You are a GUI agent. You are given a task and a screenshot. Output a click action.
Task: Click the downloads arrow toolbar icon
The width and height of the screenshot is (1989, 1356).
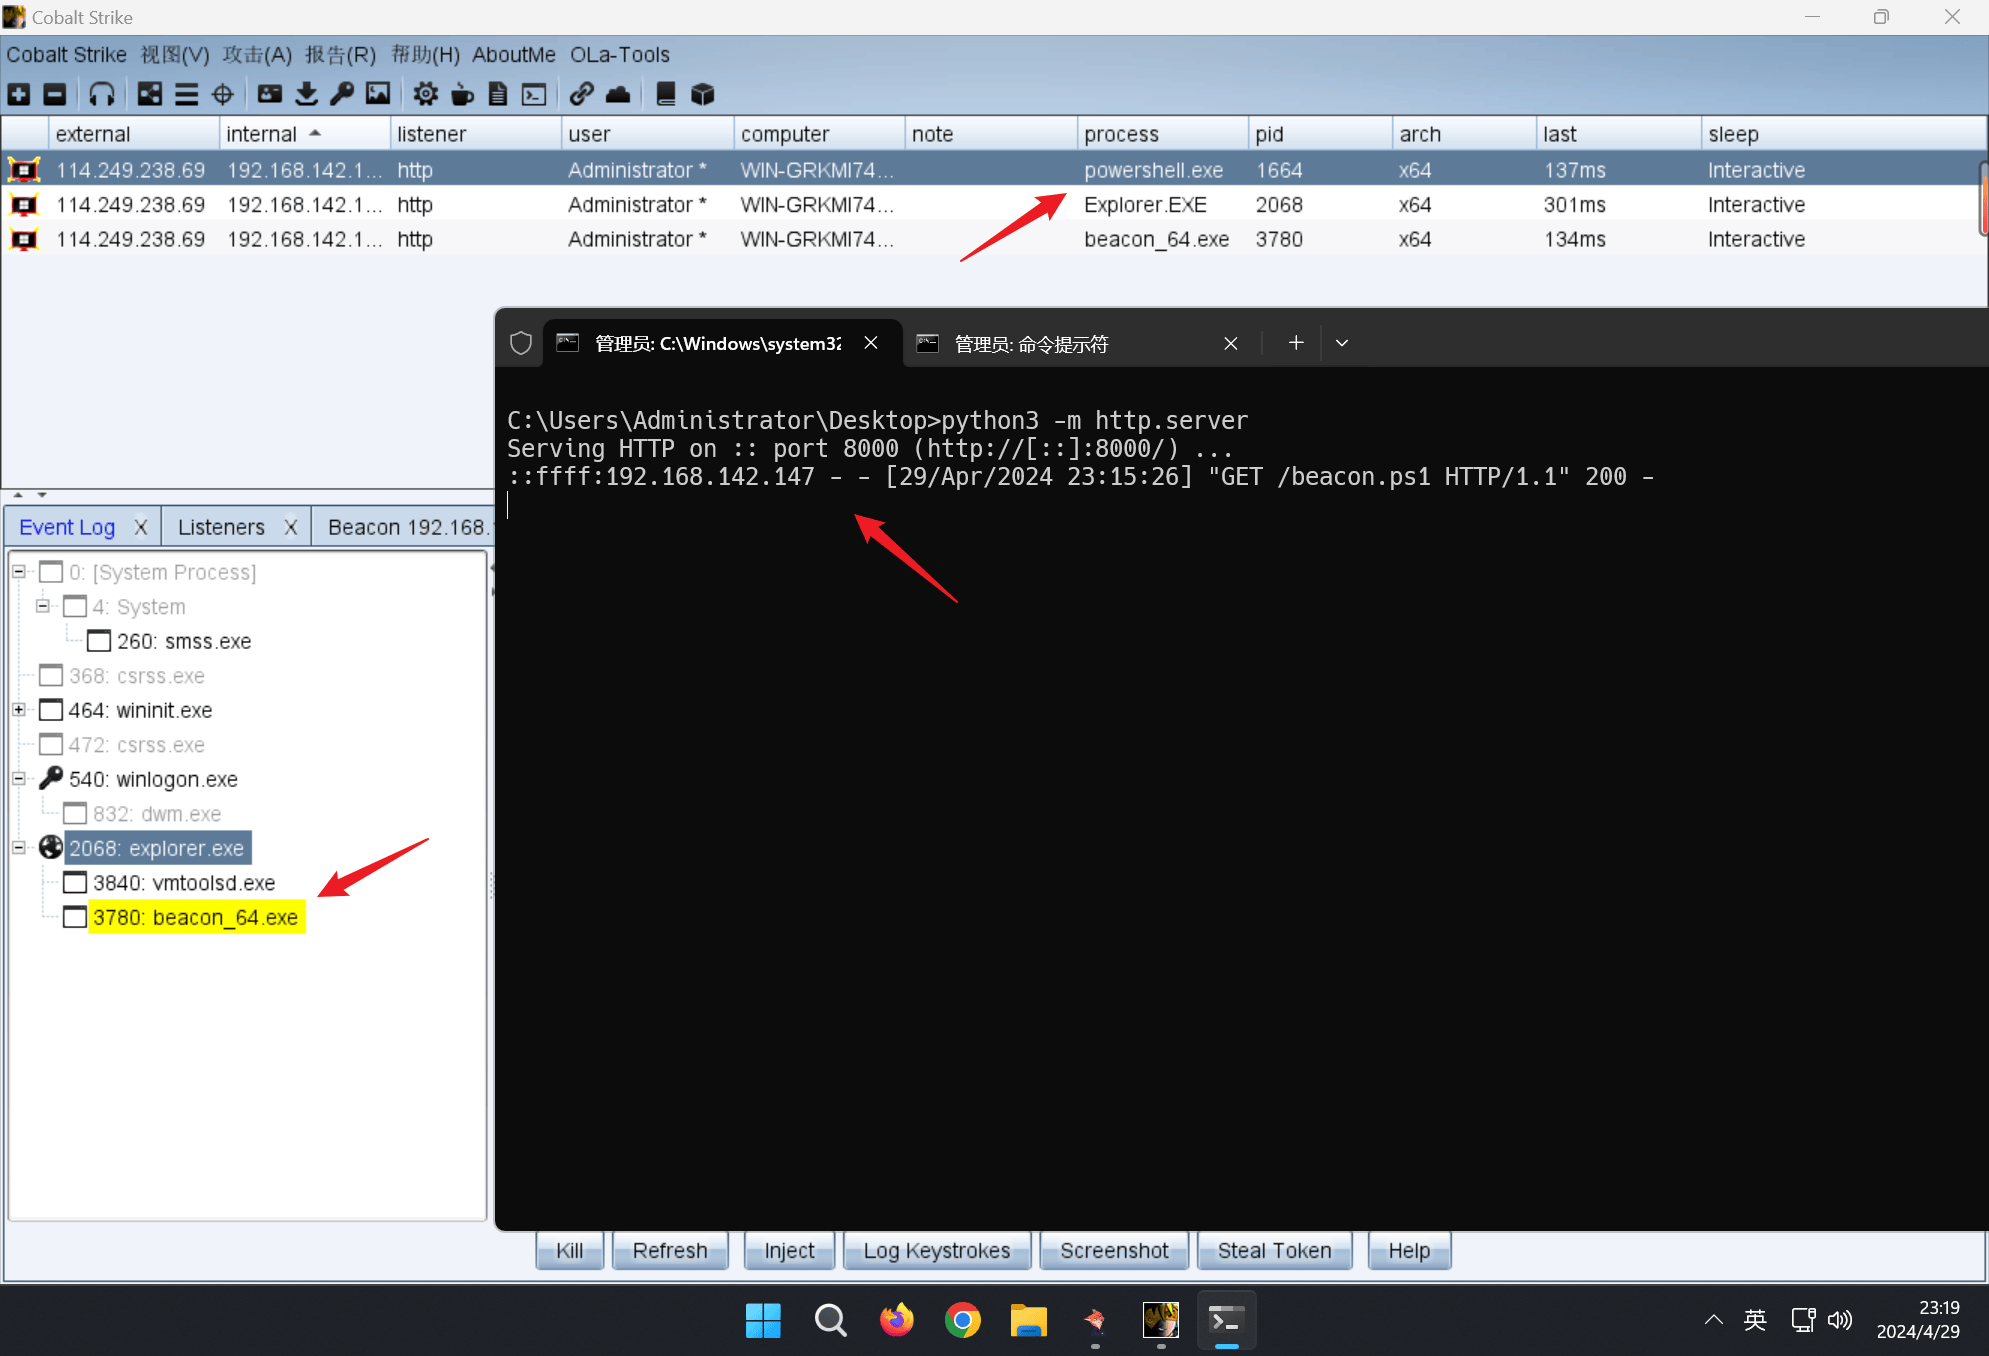click(x=306, y=94)
